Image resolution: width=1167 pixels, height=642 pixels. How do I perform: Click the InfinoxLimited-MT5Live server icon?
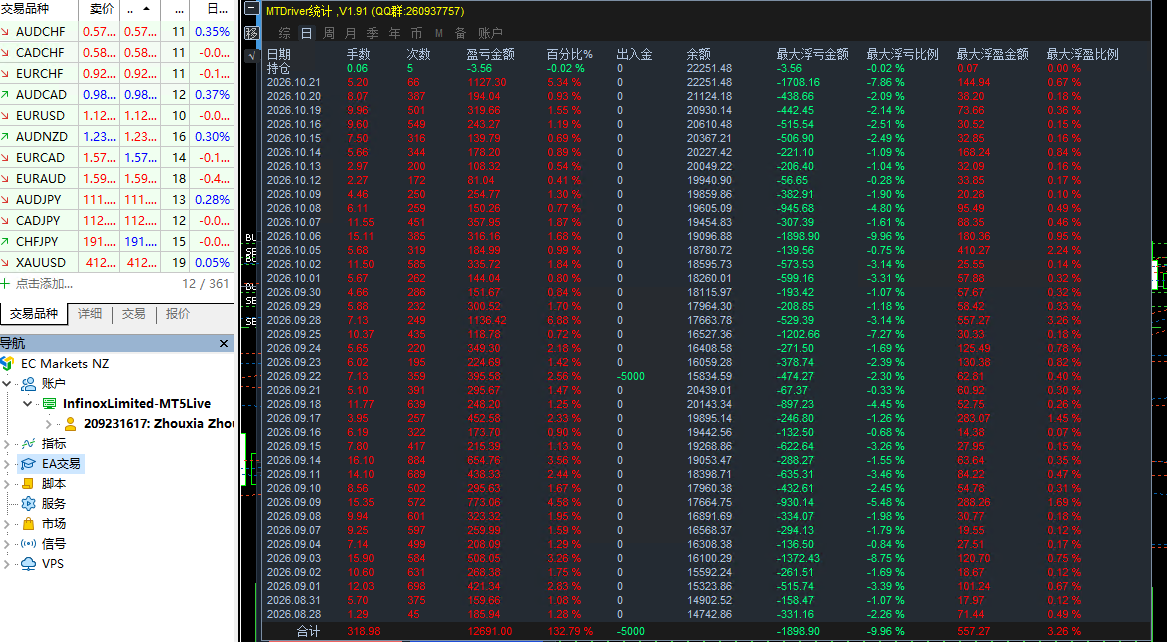(49, 404)
